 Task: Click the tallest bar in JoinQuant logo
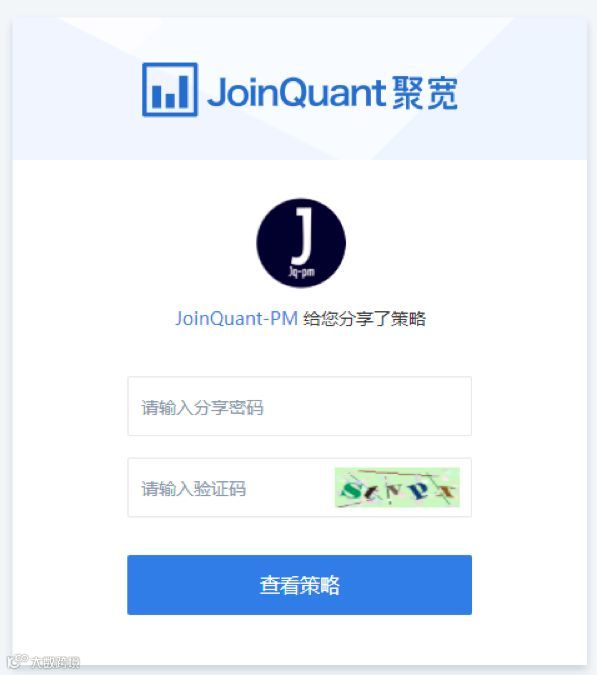183,92
